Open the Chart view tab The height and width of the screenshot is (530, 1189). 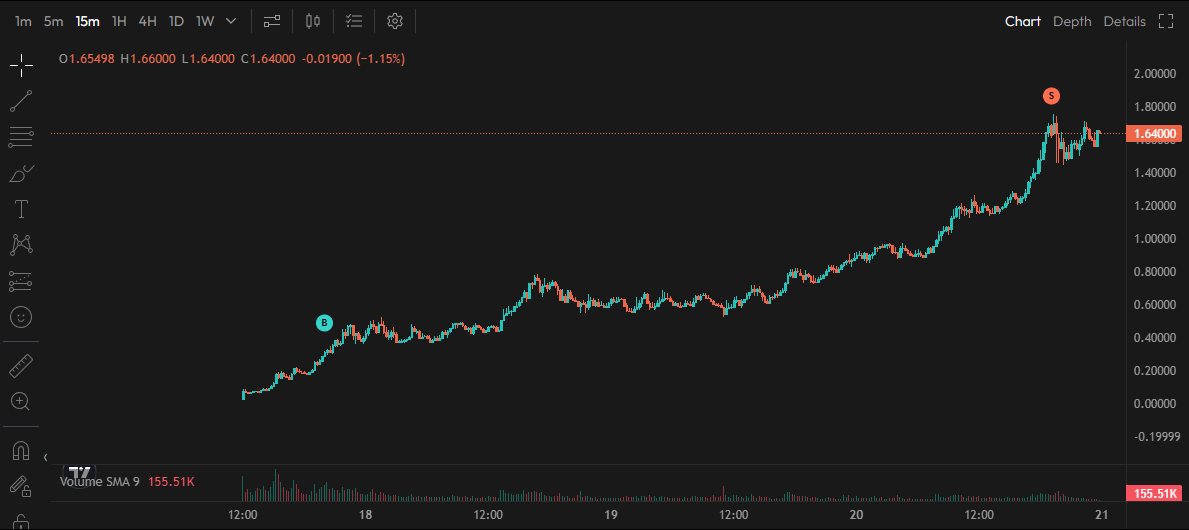(1023, 21)
